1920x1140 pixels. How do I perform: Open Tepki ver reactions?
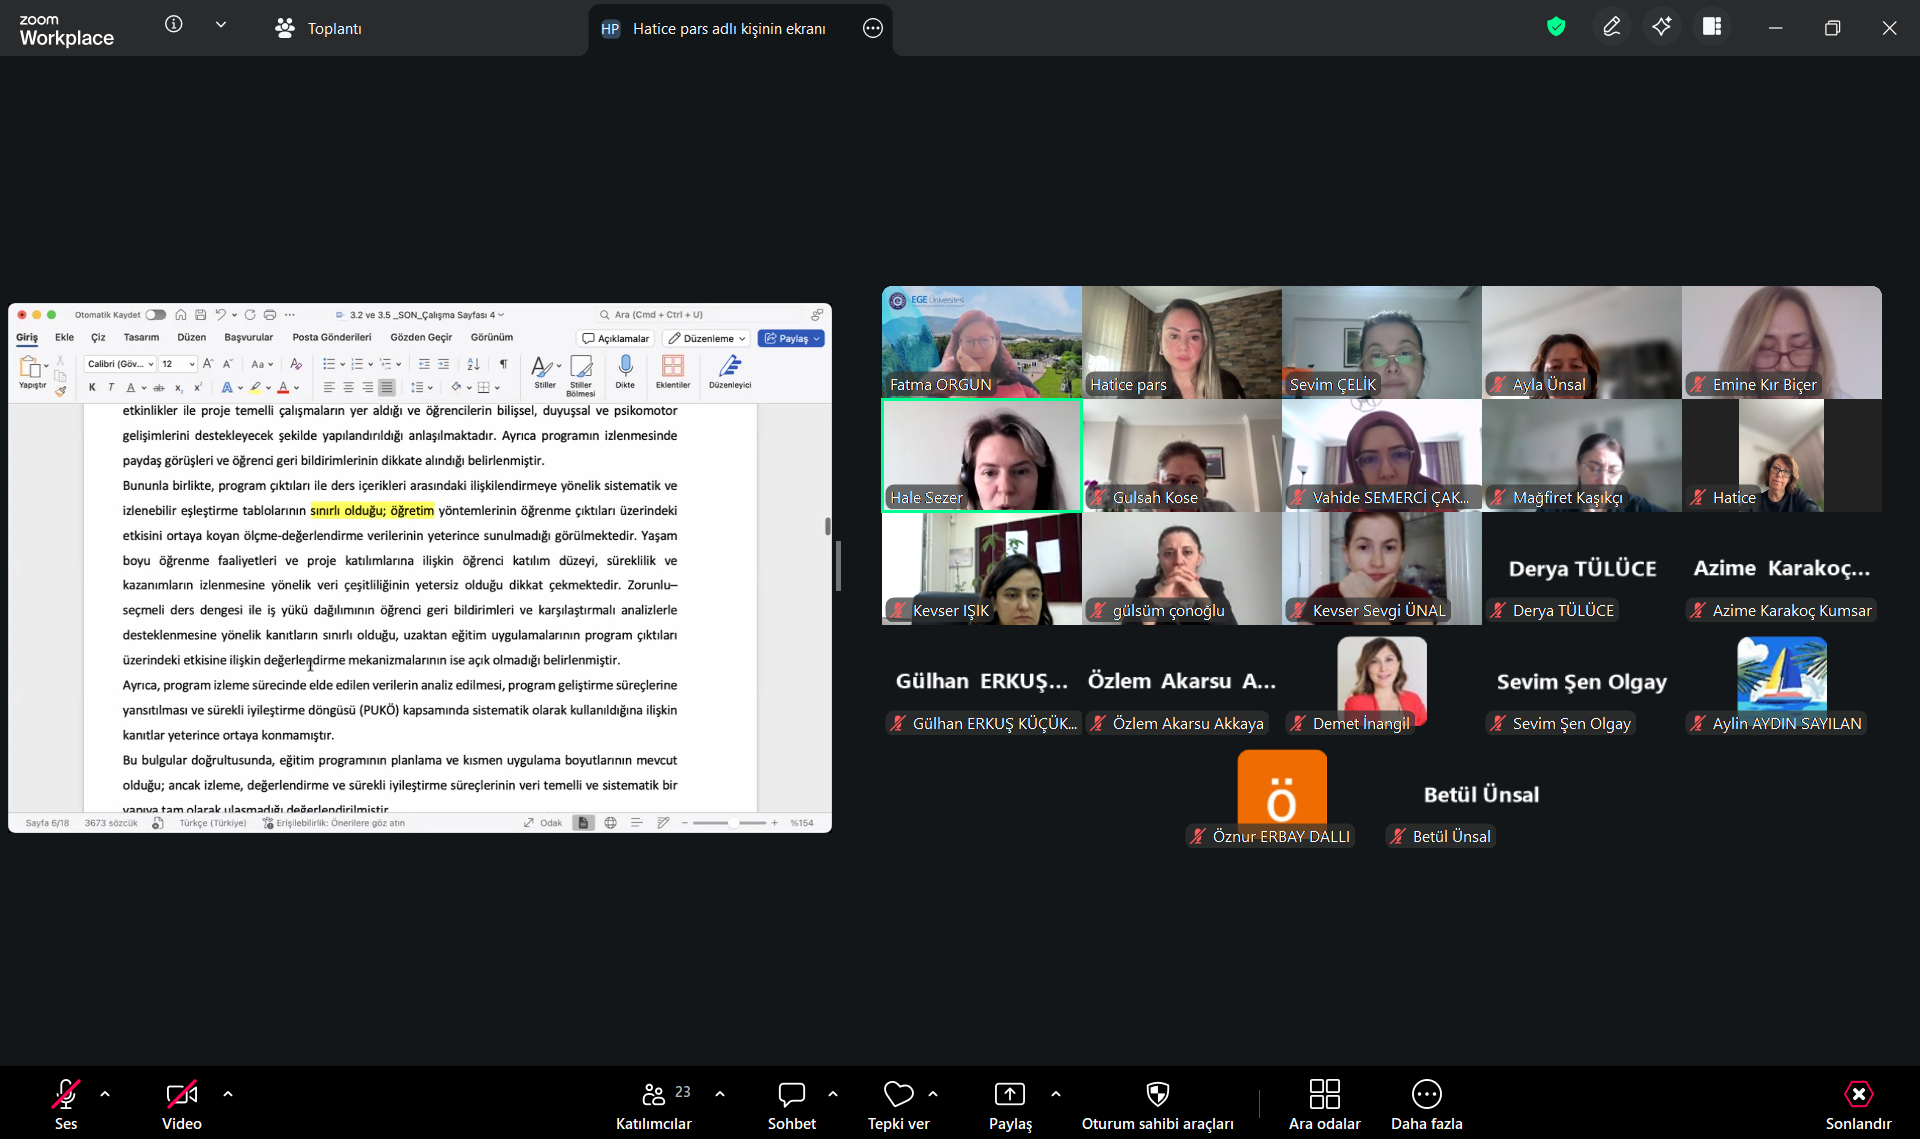pos(899,1104)
